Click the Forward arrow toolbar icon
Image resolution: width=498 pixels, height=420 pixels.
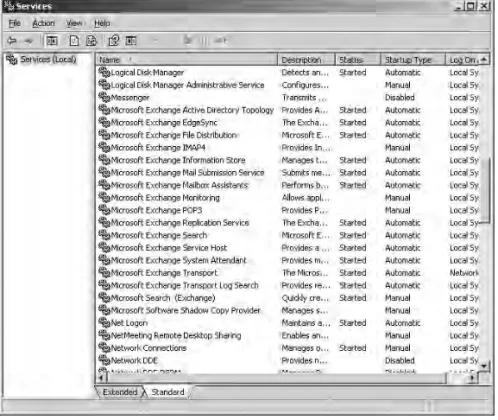(x=29, y=41)
